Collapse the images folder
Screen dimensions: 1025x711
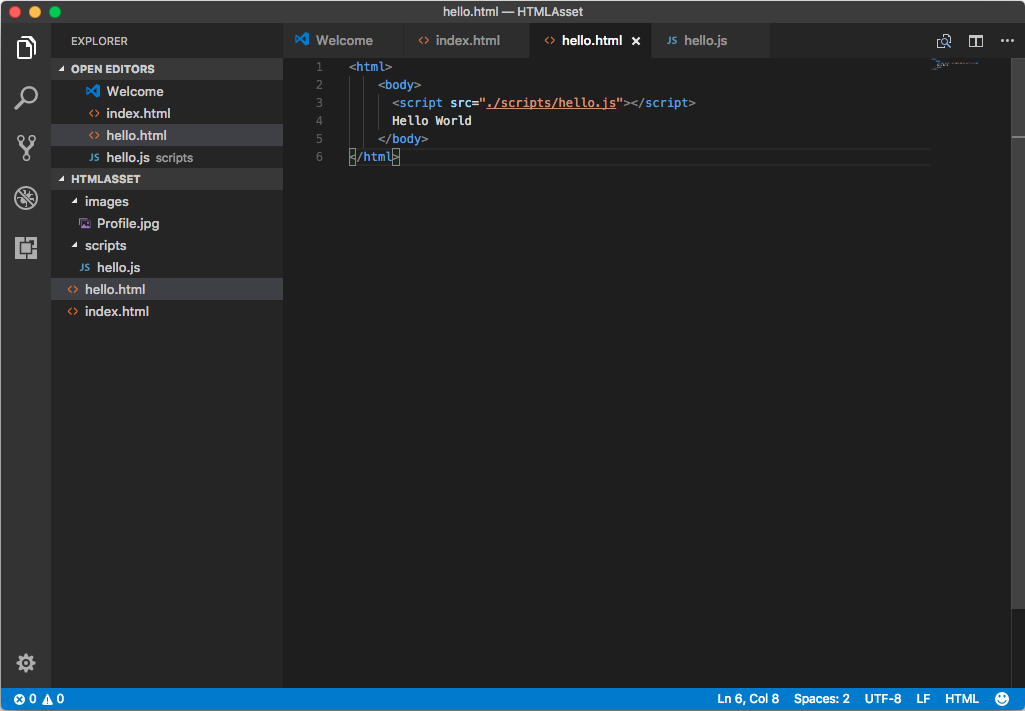[x=75, y=201]
